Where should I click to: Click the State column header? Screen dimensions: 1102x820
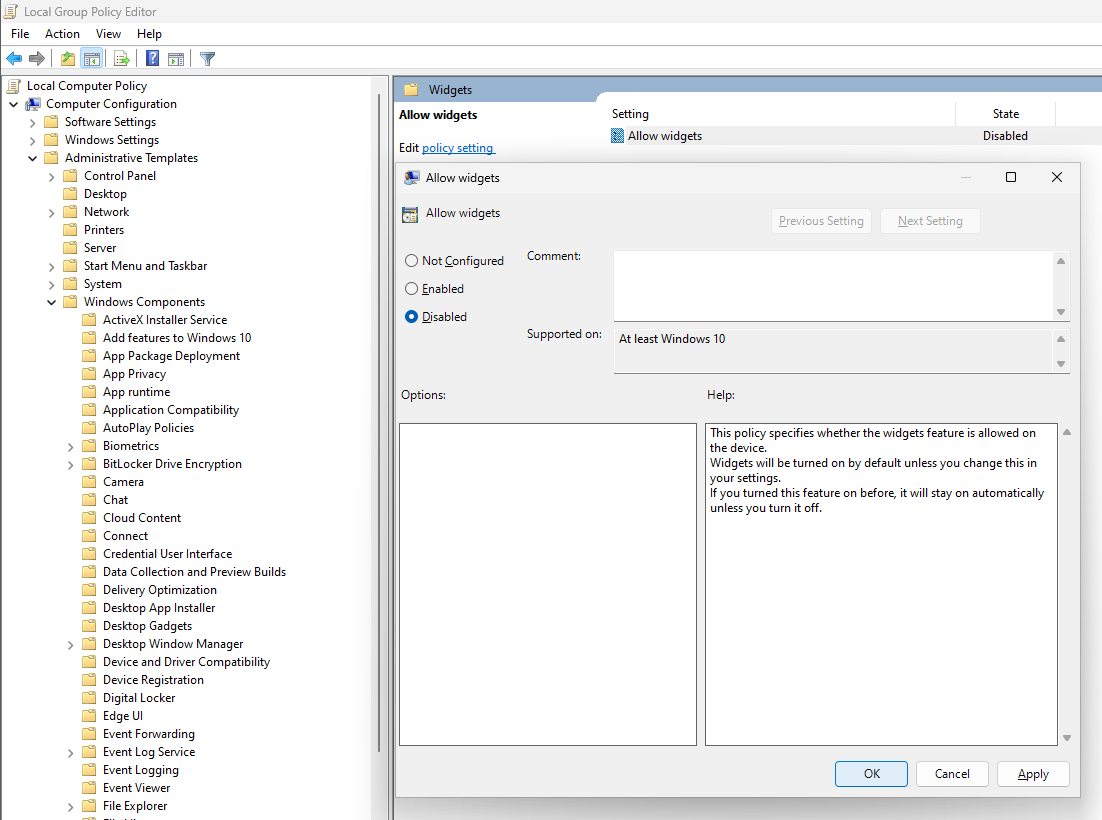(1006, 114)
